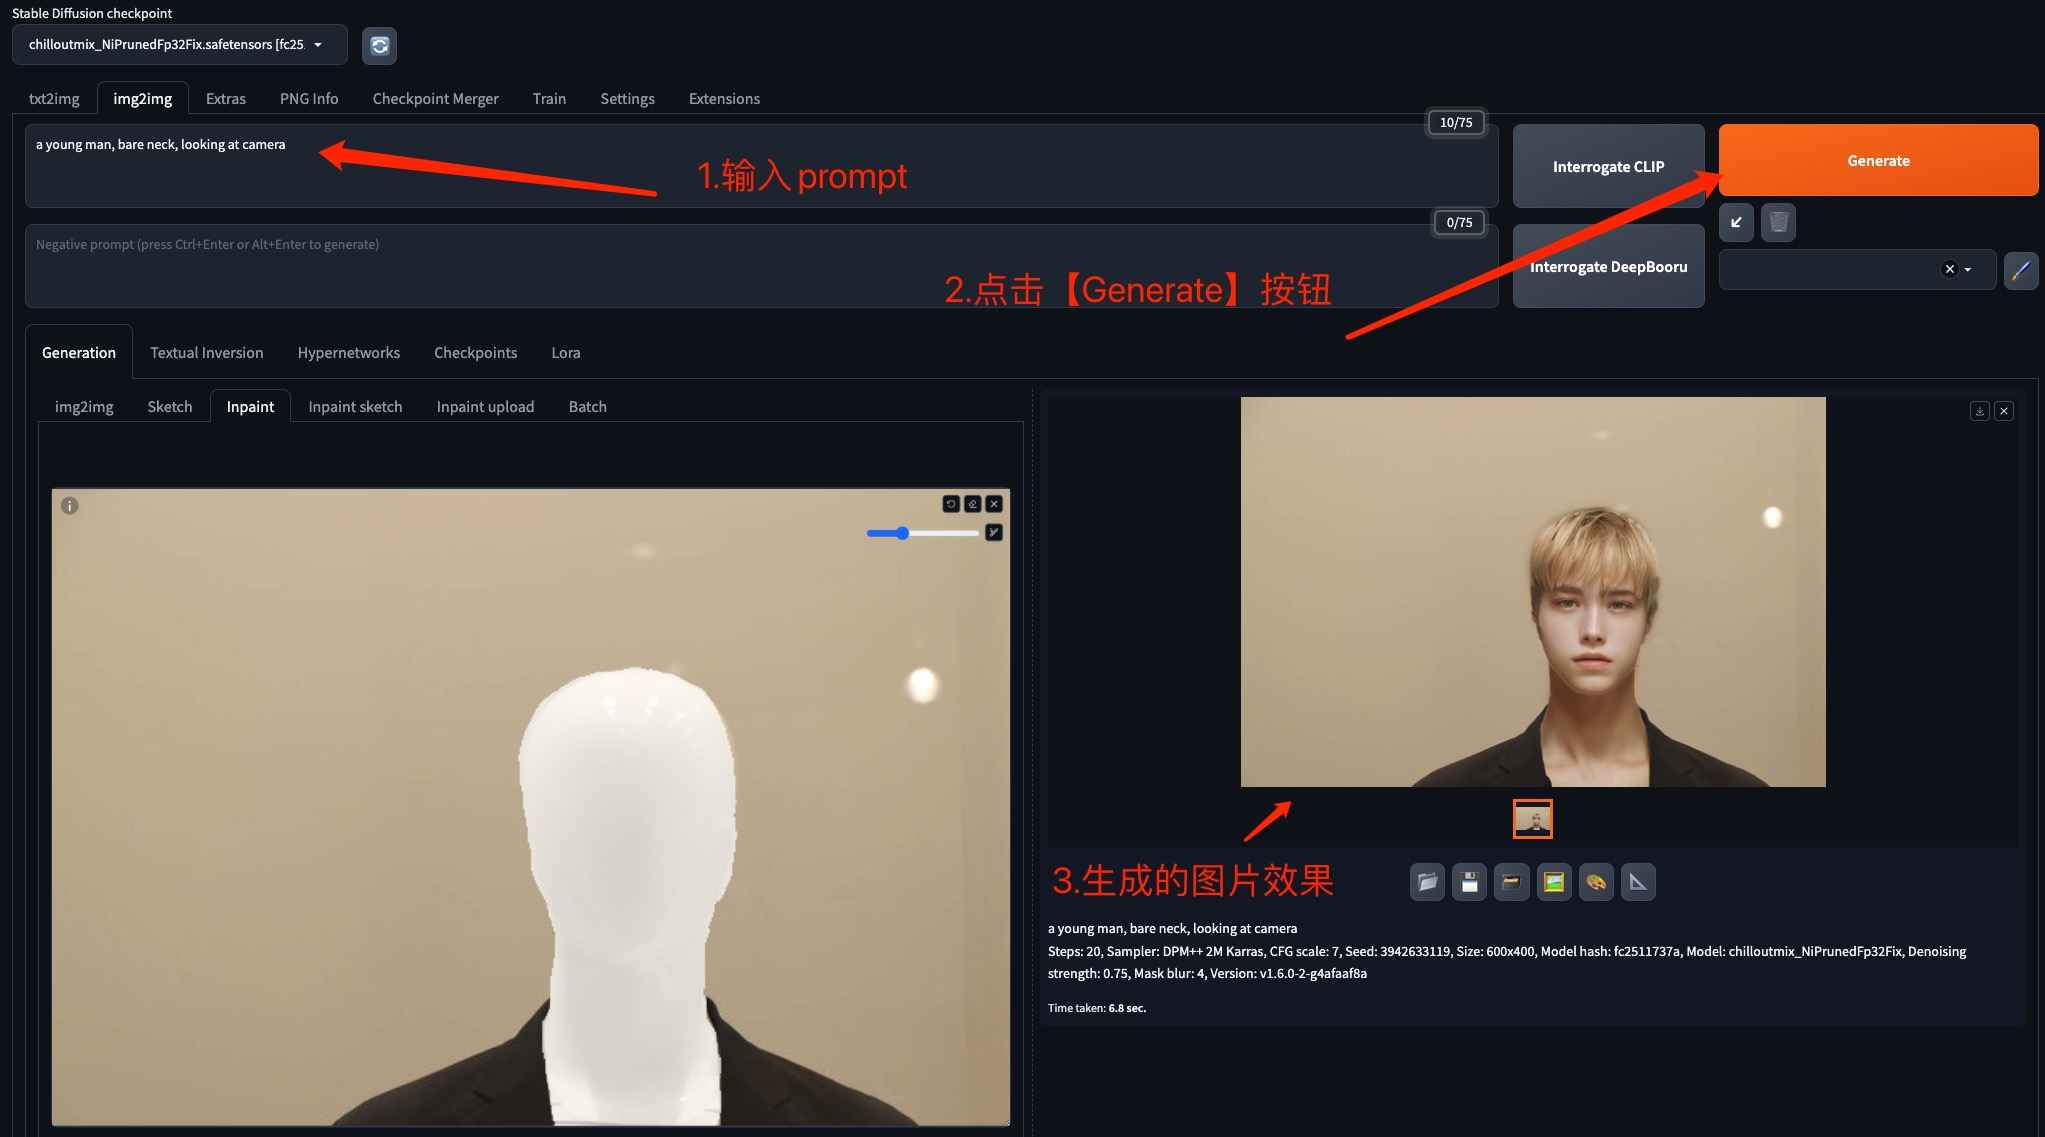Click the trash clear prompt icon
Image resolution: width=2045 pixels, height=1137 pixels.
click(1778, 222)
